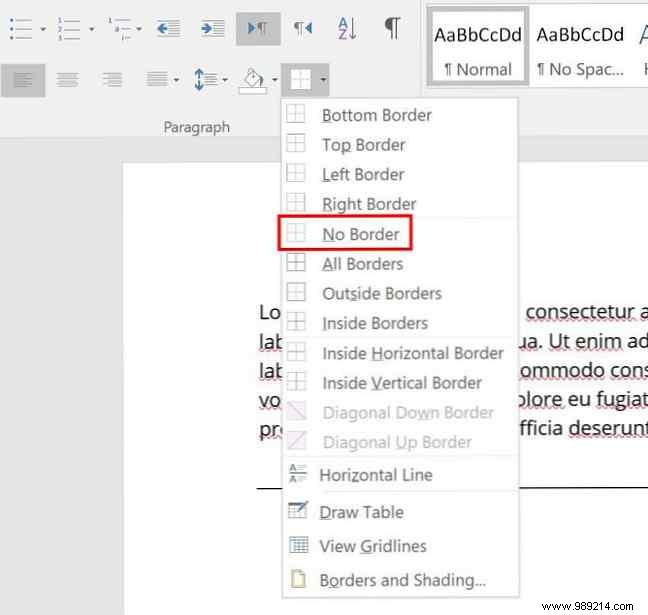Click the Outside Borders icon
Screen dimensions: 648x615
(x=295, y=292)
